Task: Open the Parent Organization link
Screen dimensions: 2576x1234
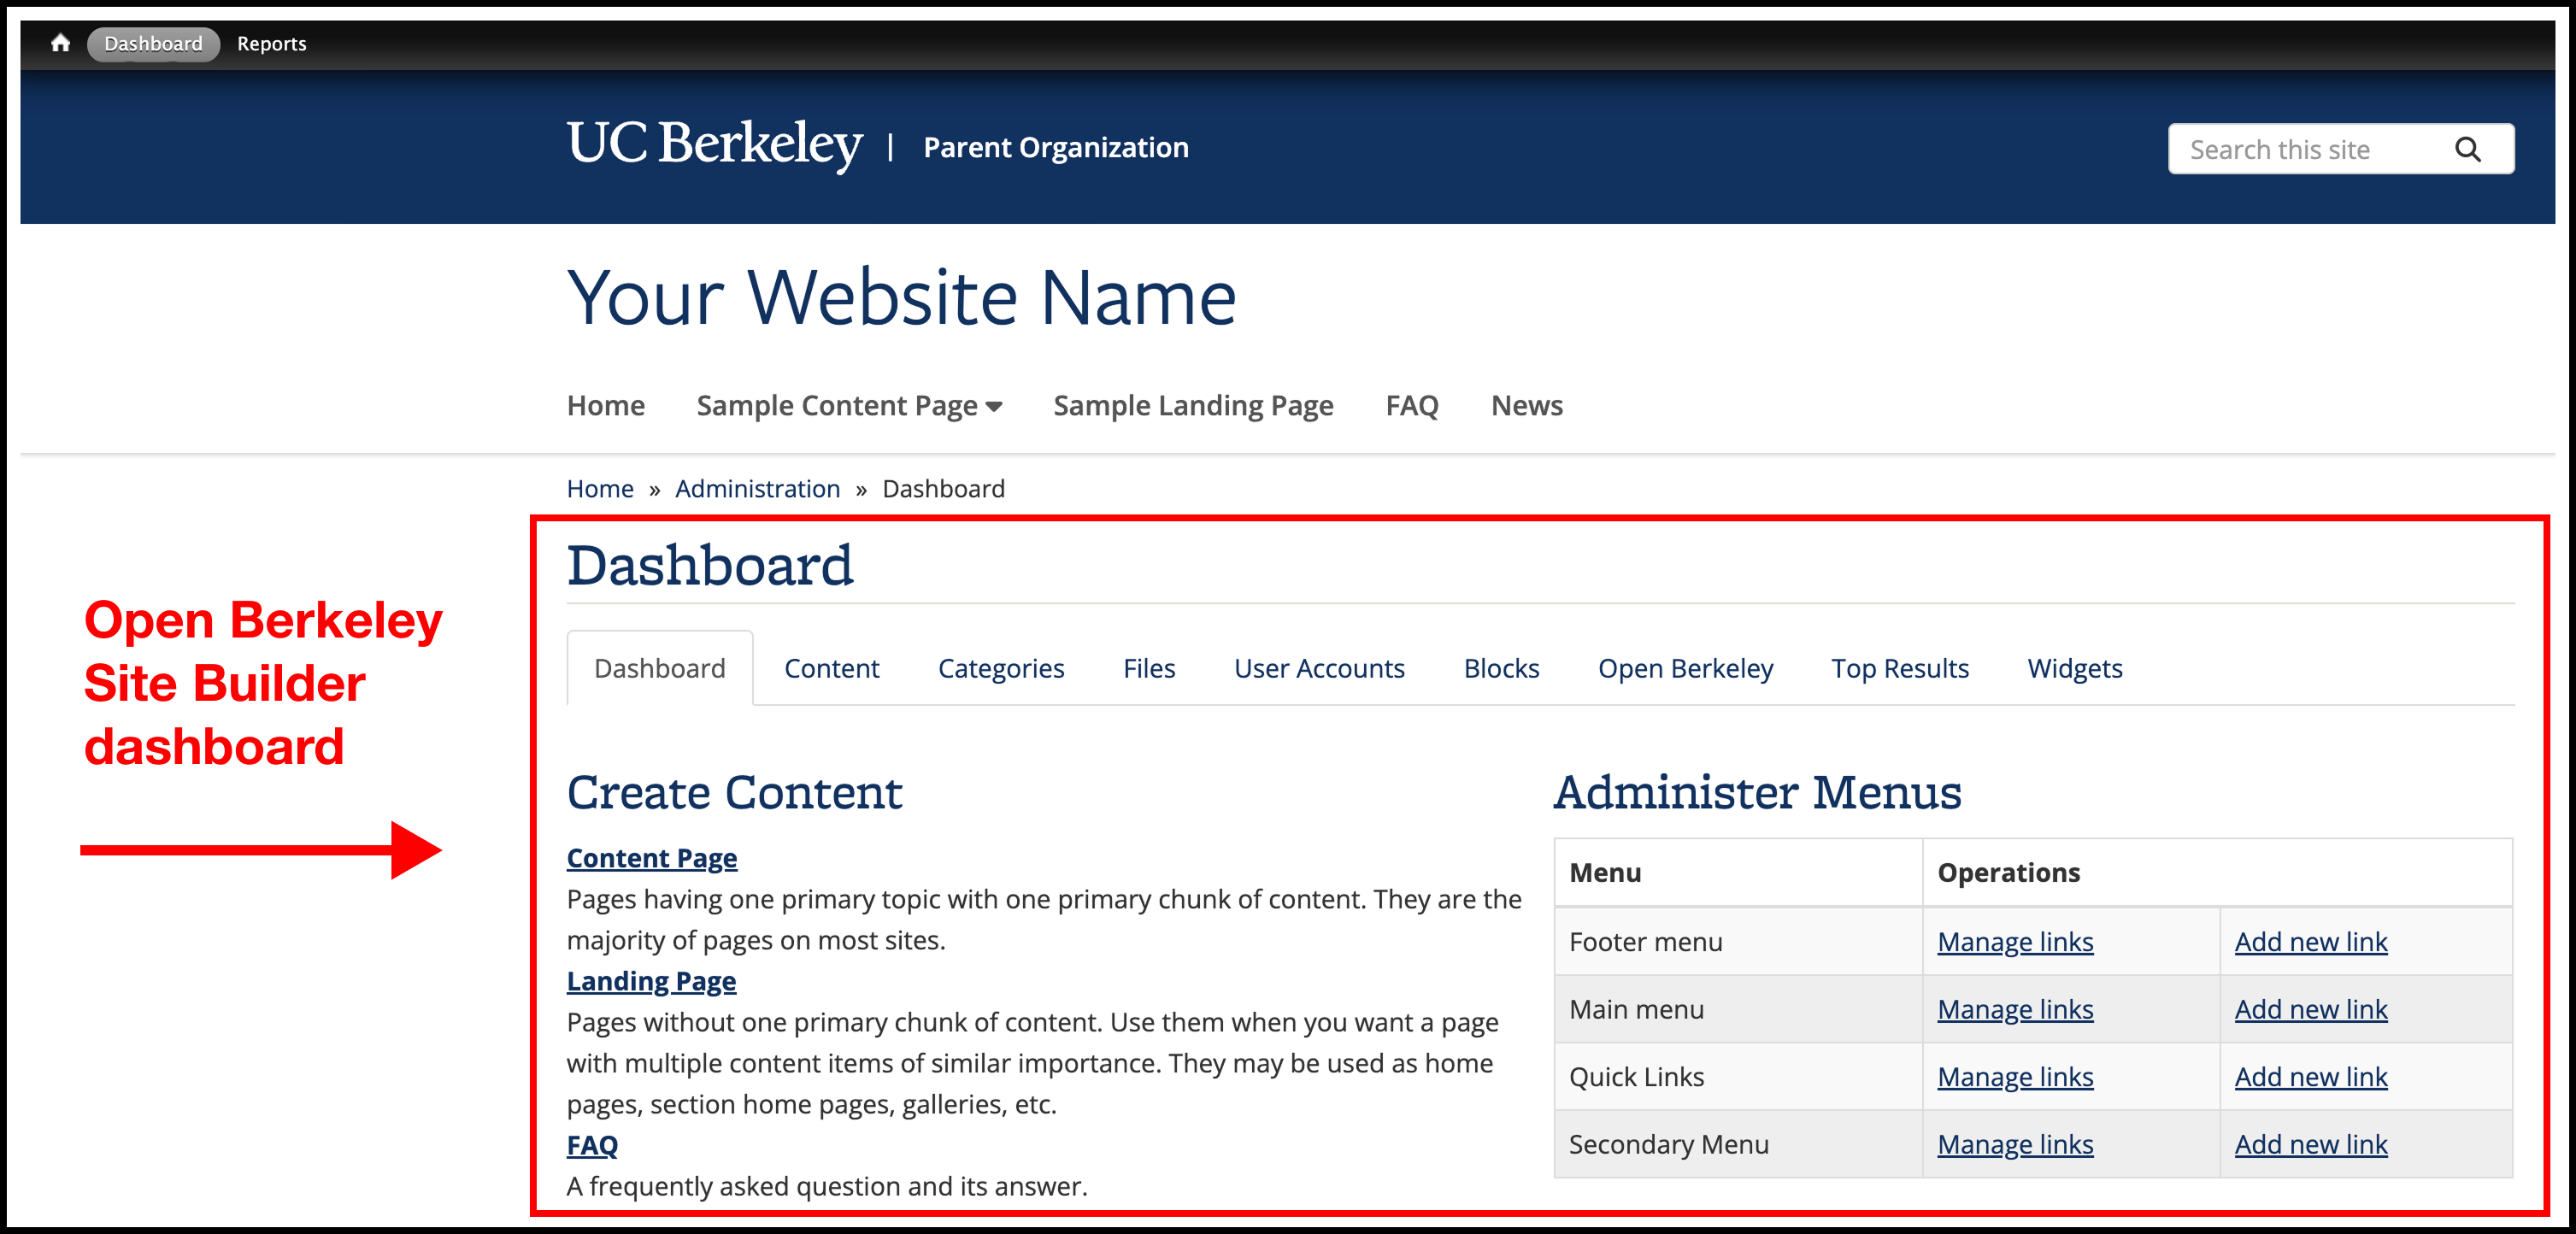Action: point(1056,148)
